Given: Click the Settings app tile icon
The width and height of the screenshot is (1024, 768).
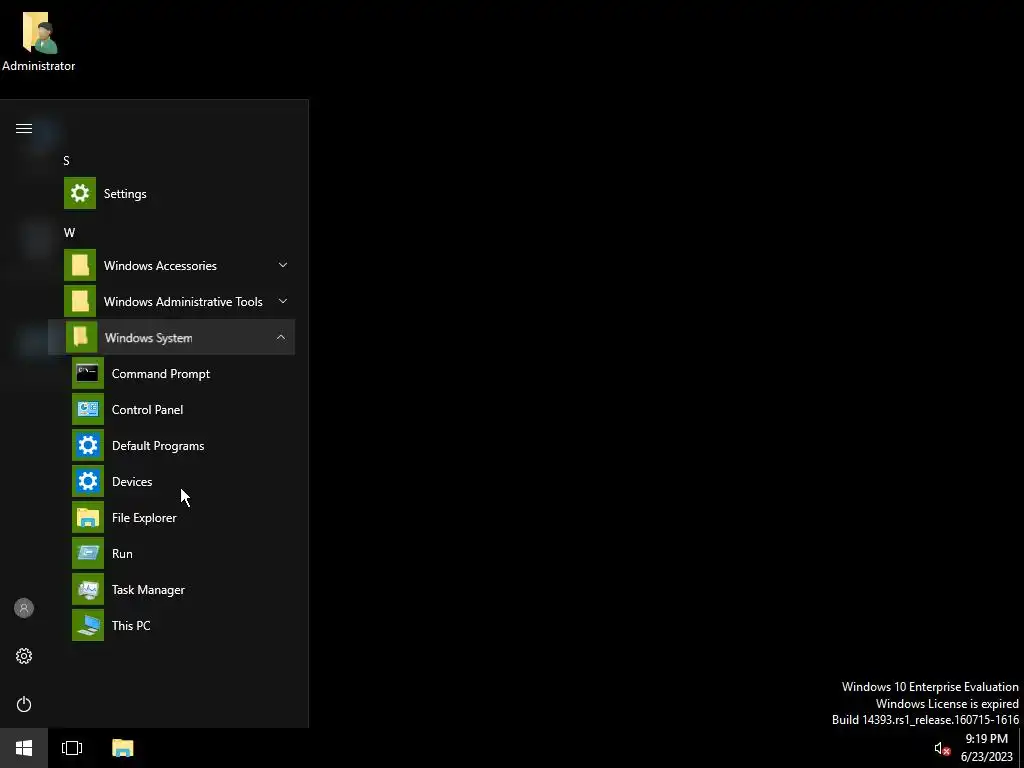Looking at the screenshot, I should [80, 193].
